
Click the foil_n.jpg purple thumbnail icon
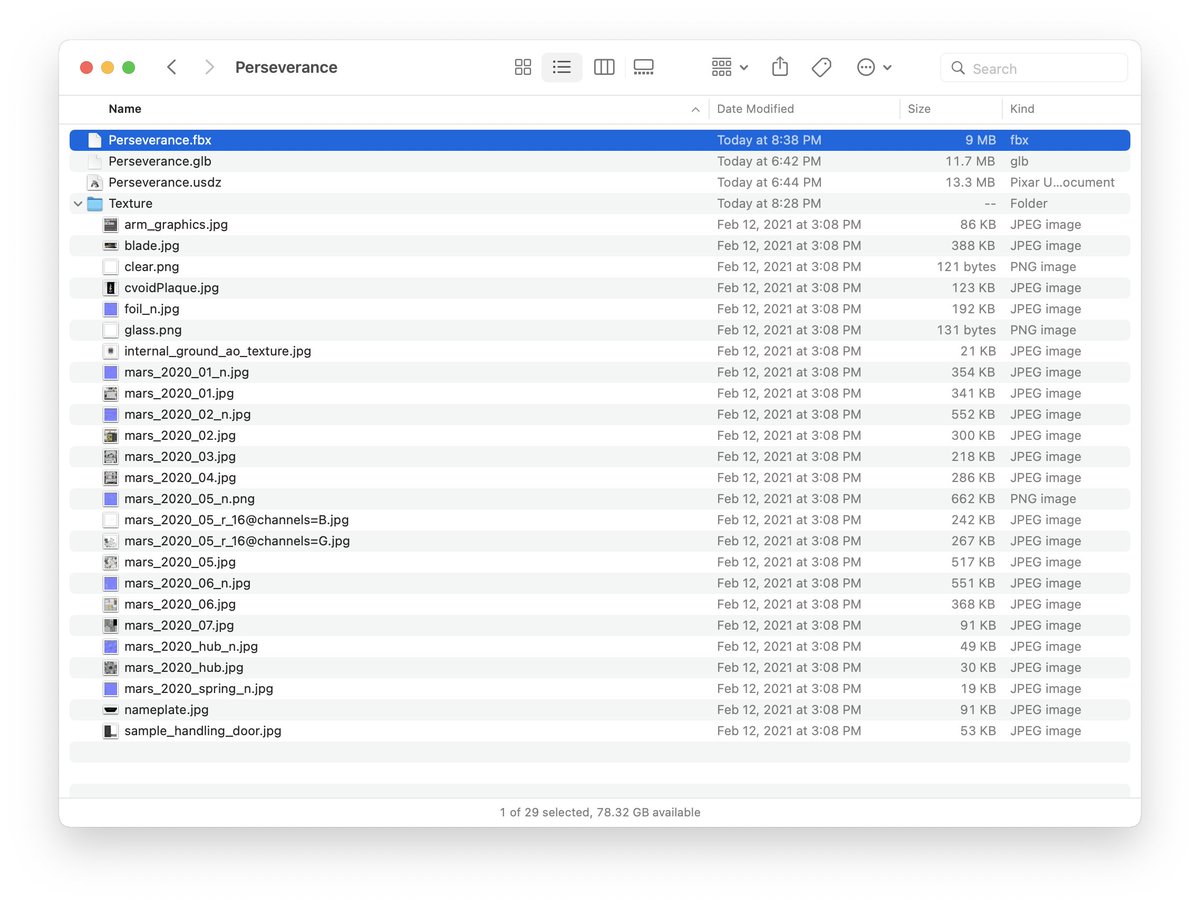coord(111,309)
